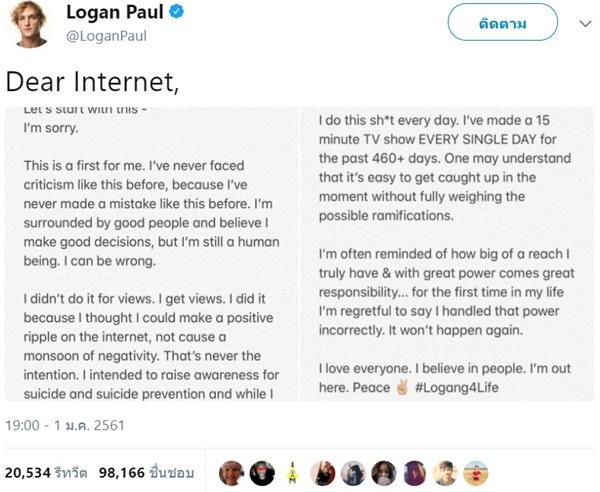
Task: Click the sixth liker avatar in the row
Action: tap(385, 472)
